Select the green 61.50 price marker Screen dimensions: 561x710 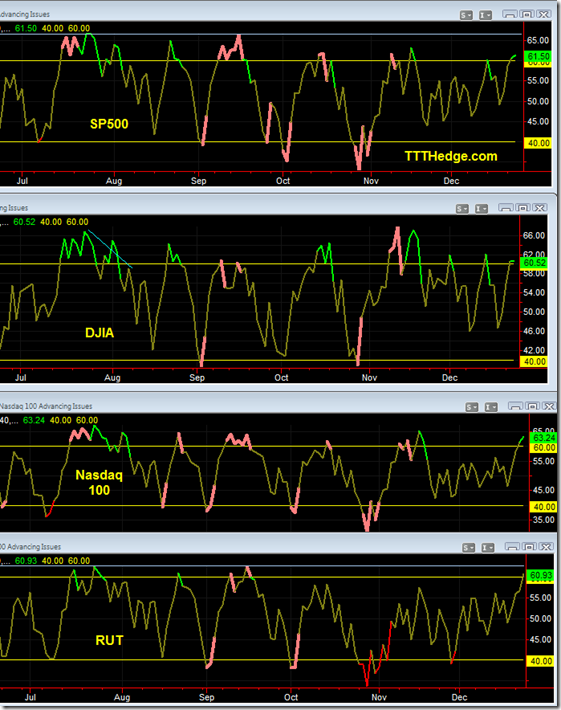pyautogui.click(x=537, y=57)
